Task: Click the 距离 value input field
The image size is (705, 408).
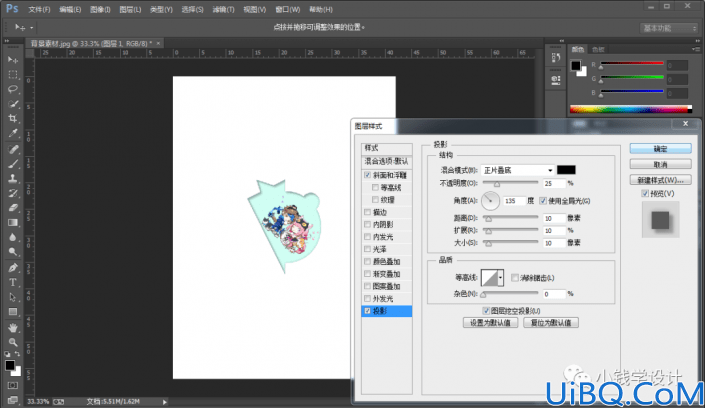Action: 553,218
